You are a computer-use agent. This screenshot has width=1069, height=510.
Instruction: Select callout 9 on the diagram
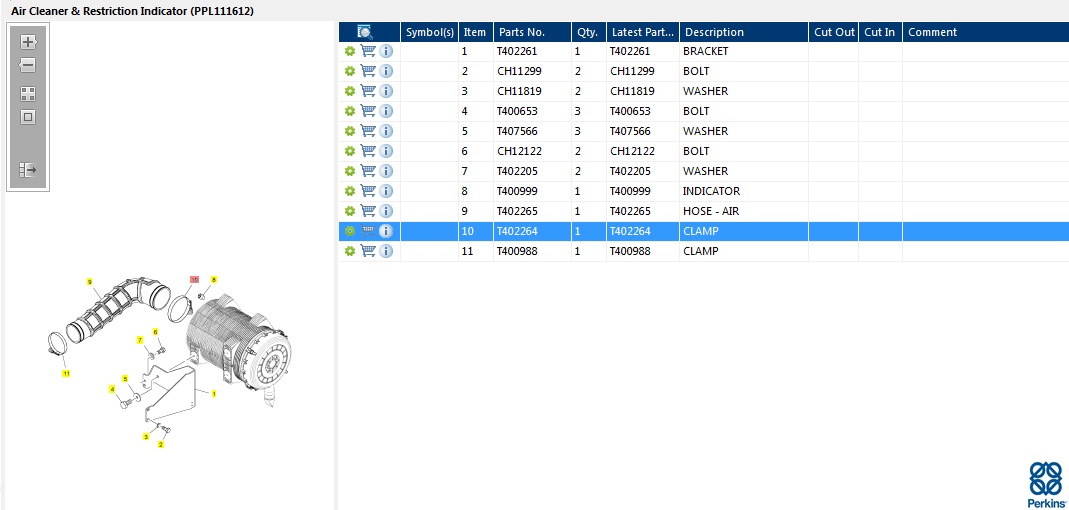pos(89,281)
